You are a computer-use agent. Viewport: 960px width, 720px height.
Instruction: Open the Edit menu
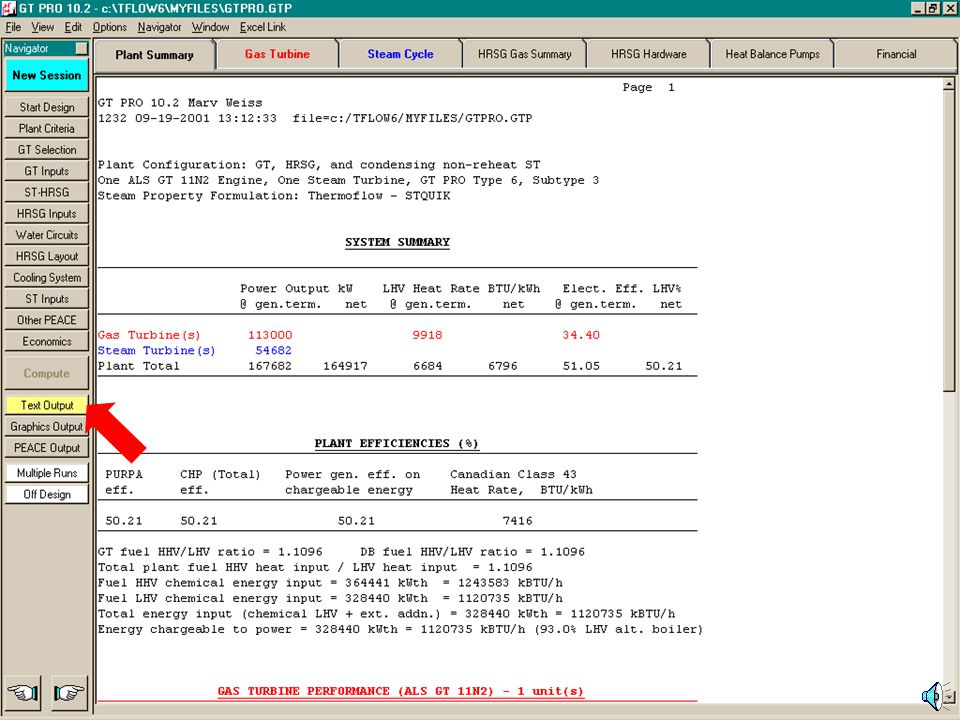click(73, 27)
